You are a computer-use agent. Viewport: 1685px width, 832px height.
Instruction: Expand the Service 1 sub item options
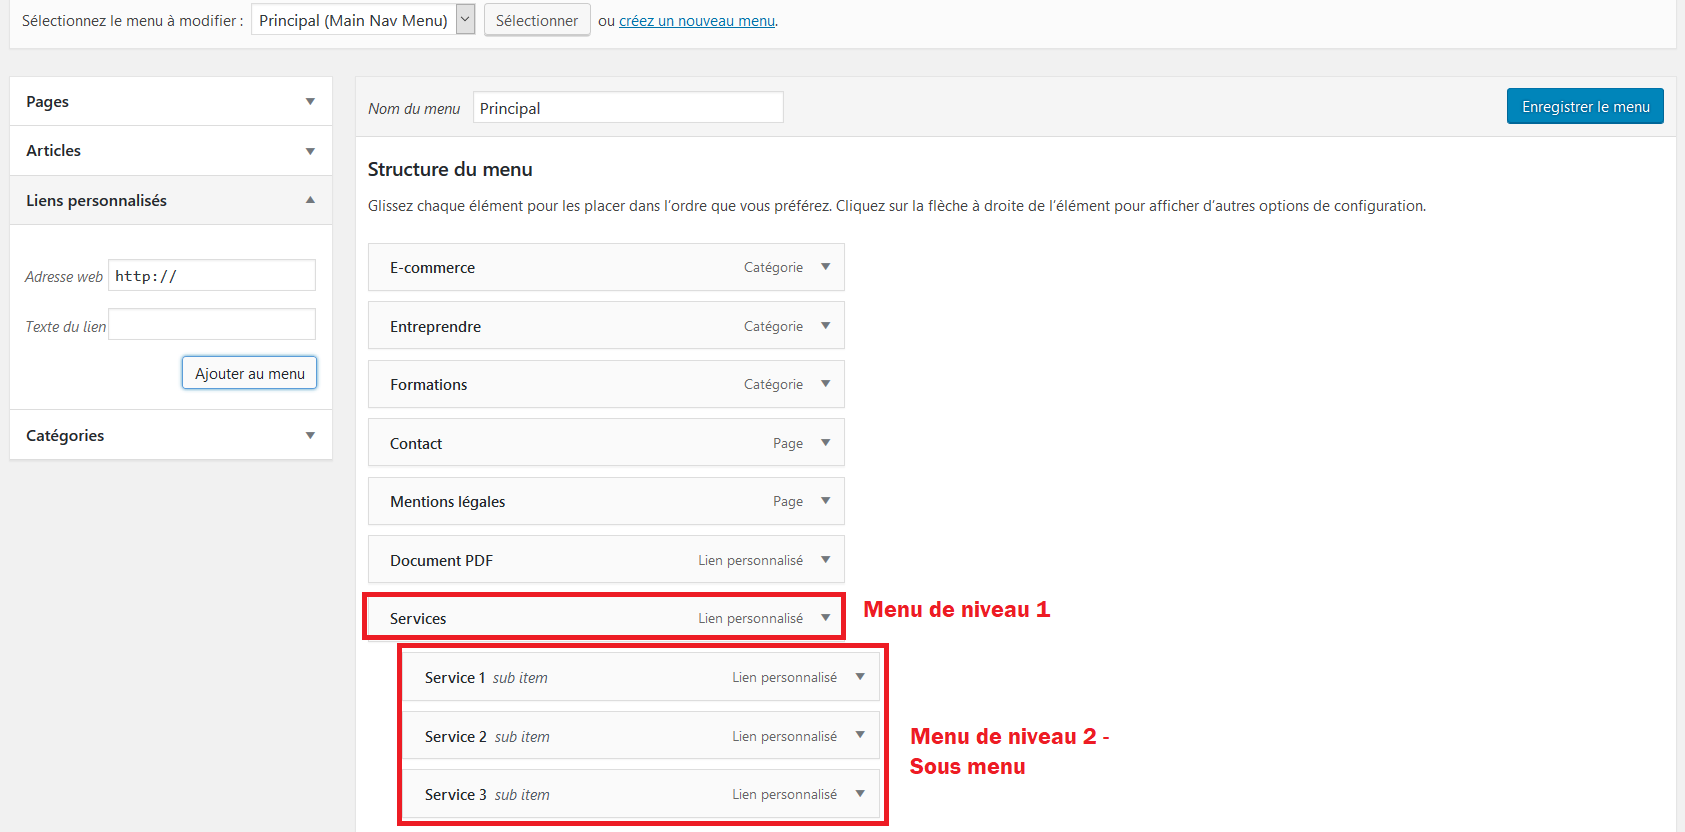860,677
